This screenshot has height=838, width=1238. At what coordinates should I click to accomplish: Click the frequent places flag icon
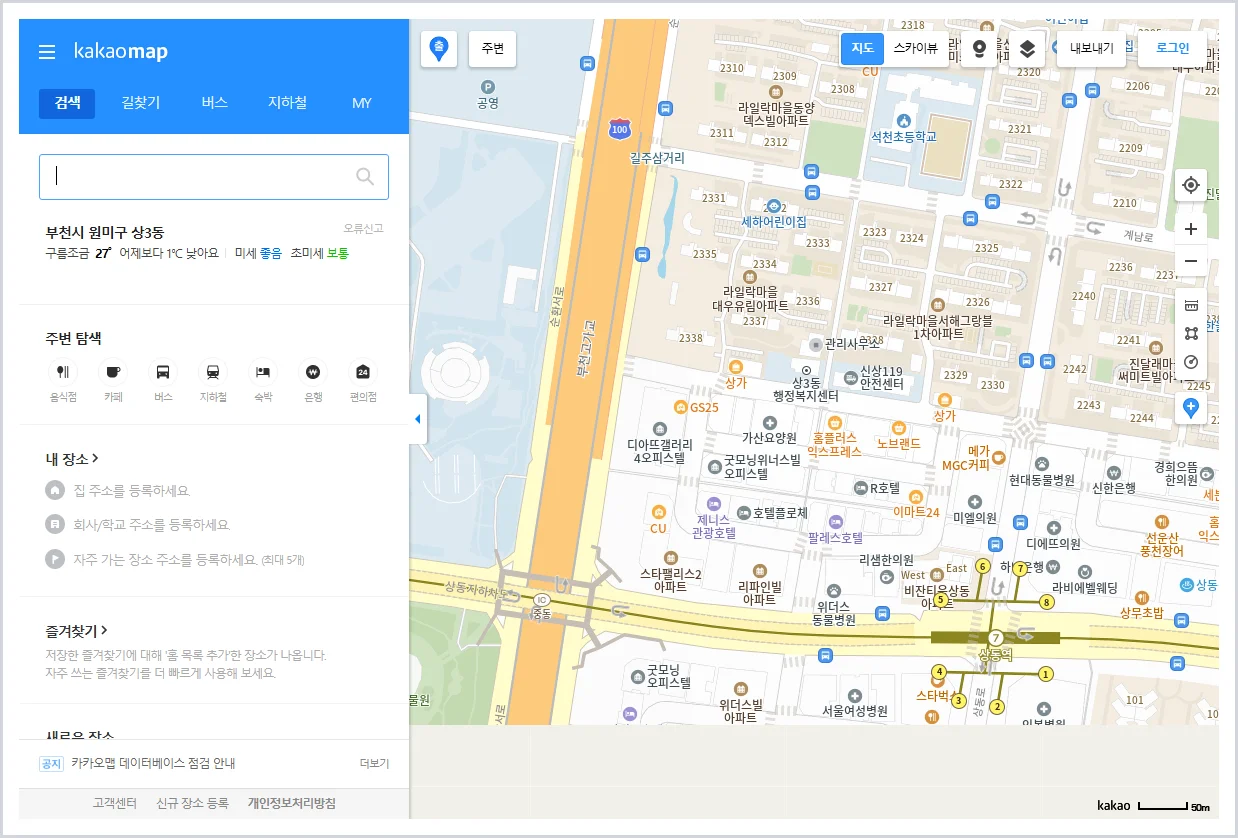(x=54, y=558)
